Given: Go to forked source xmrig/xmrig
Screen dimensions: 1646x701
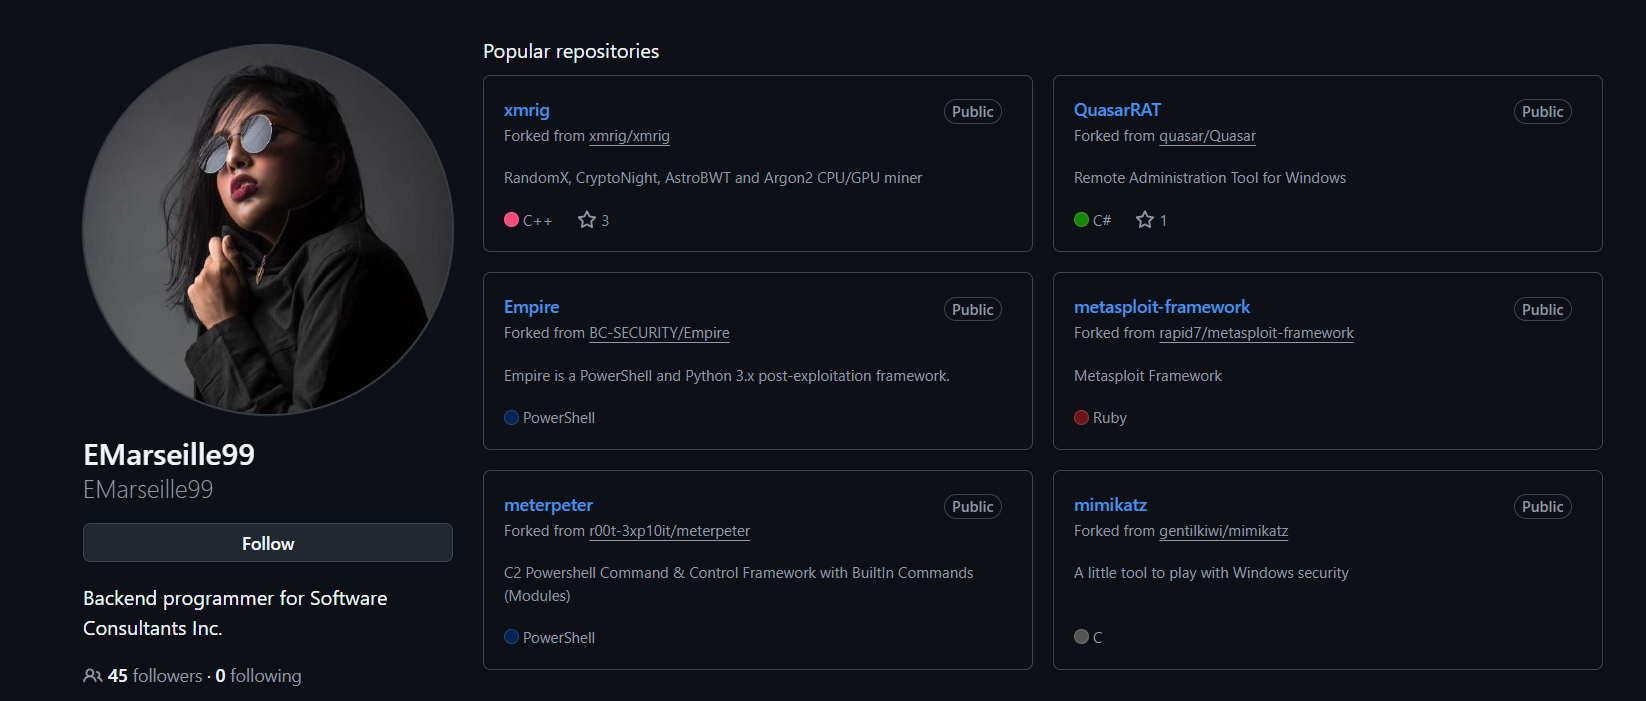Looking at the screenshot, I should coord(629,136).
